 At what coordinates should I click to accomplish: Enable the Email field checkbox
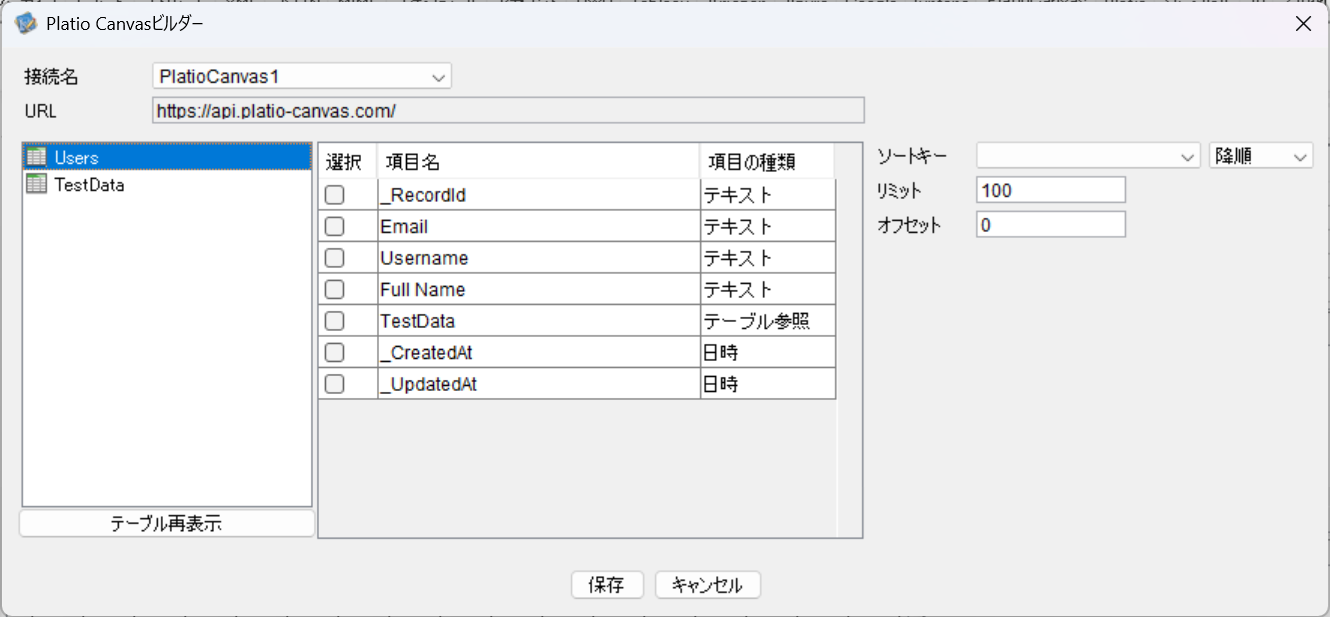point(335,227)
